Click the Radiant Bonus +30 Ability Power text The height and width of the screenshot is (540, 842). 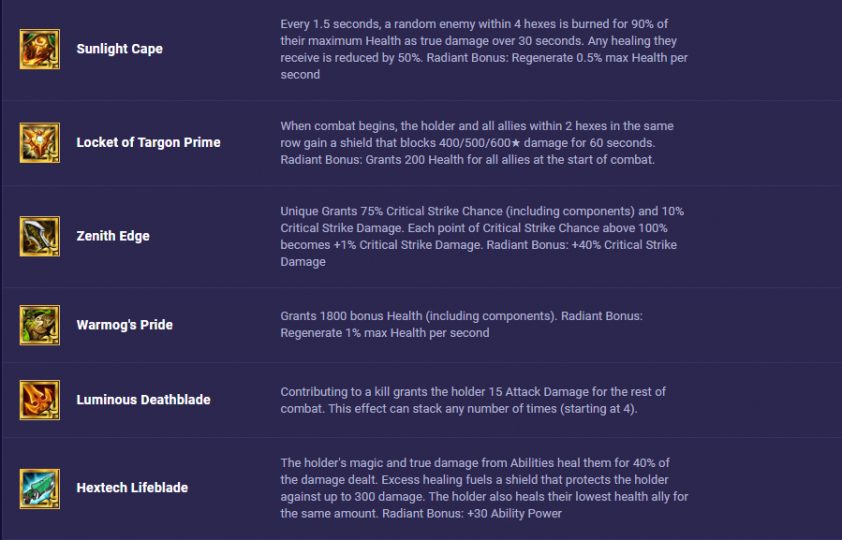pyautogui.click(x=472, y=514)
